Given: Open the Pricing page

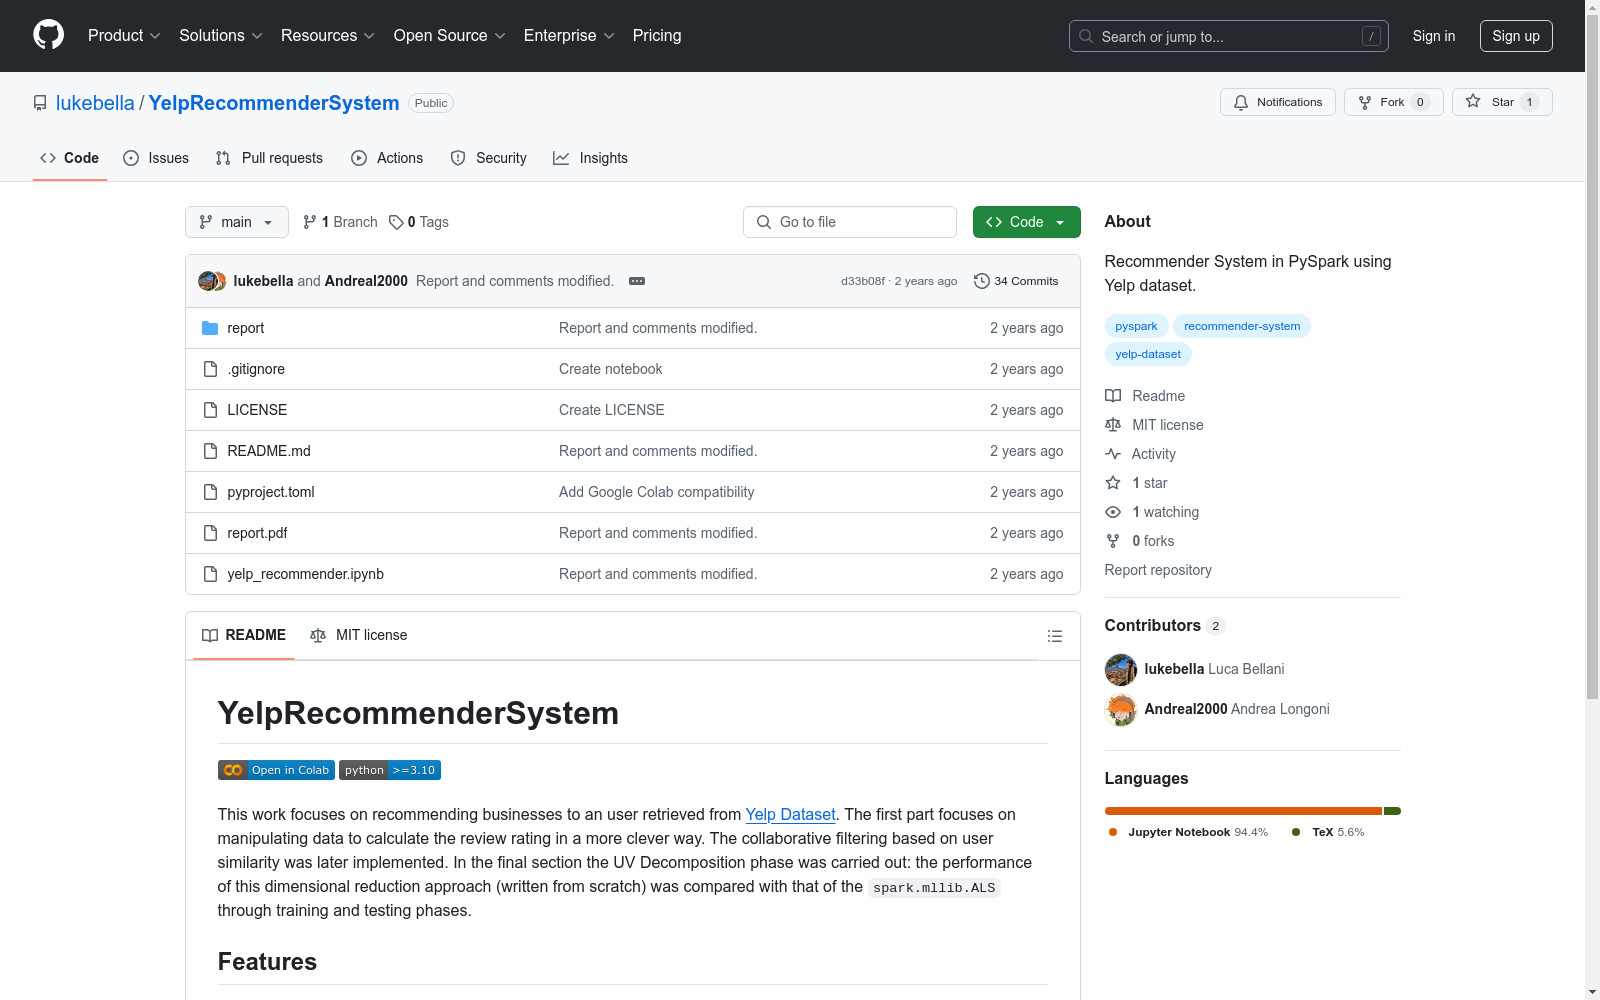Looking at the screenshot, I should [x=657, y=35].
